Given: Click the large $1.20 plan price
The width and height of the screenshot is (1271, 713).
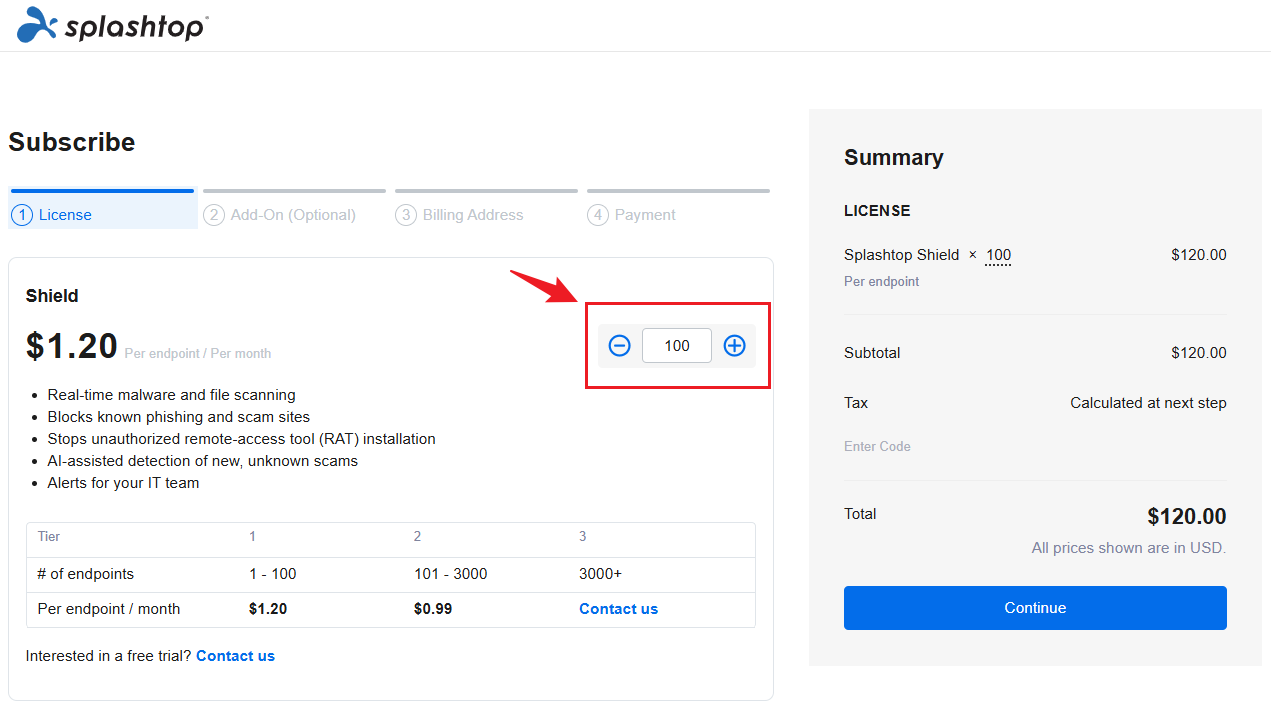Looking at the screenshot, I should [72, 346].
